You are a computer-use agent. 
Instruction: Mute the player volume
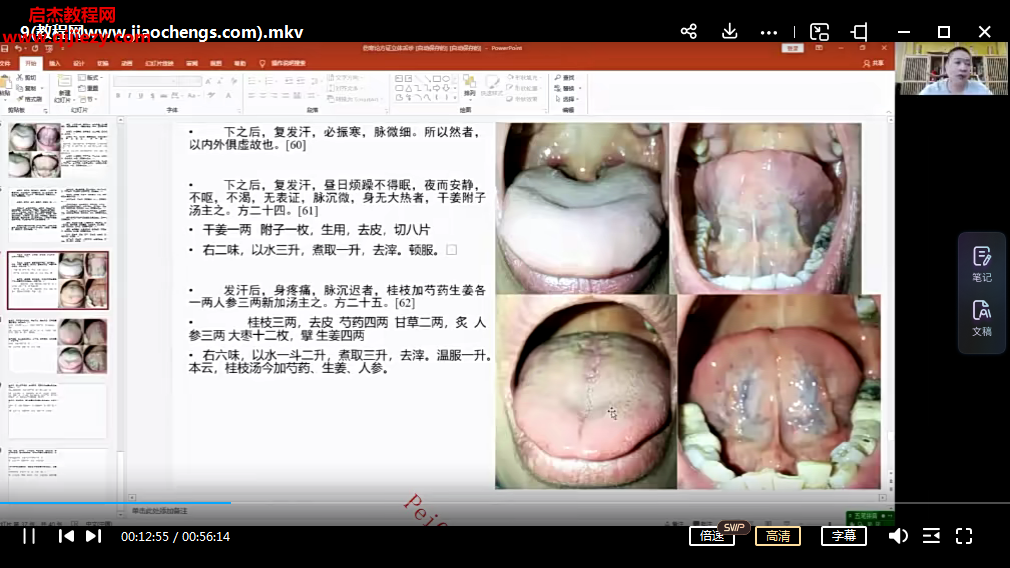click(898, 536)
